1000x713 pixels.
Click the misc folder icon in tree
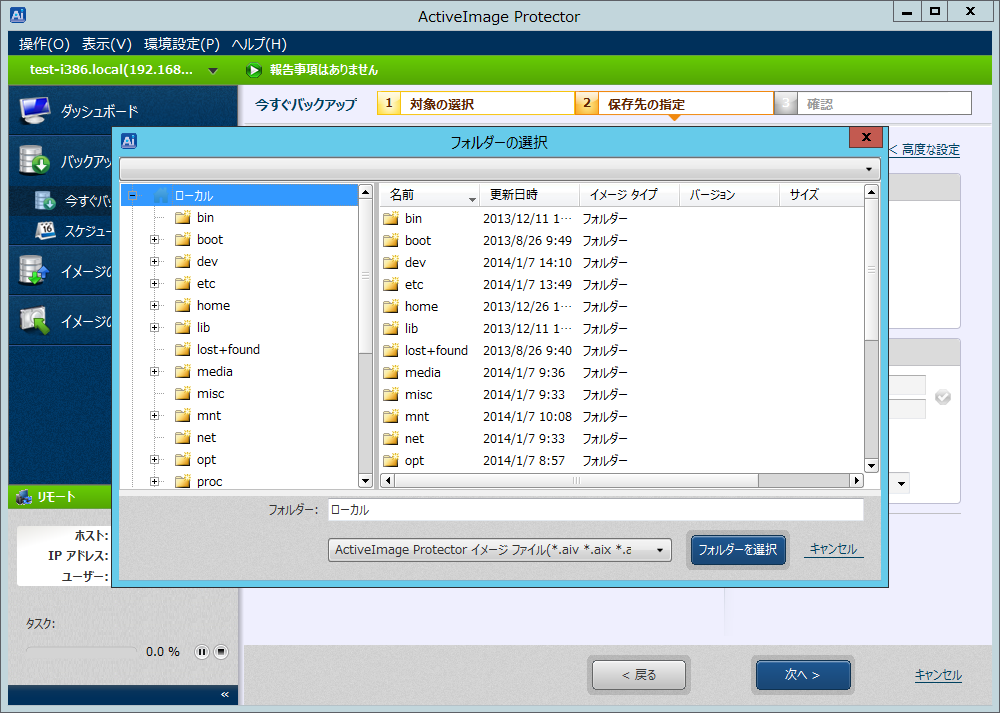point(183,393)
